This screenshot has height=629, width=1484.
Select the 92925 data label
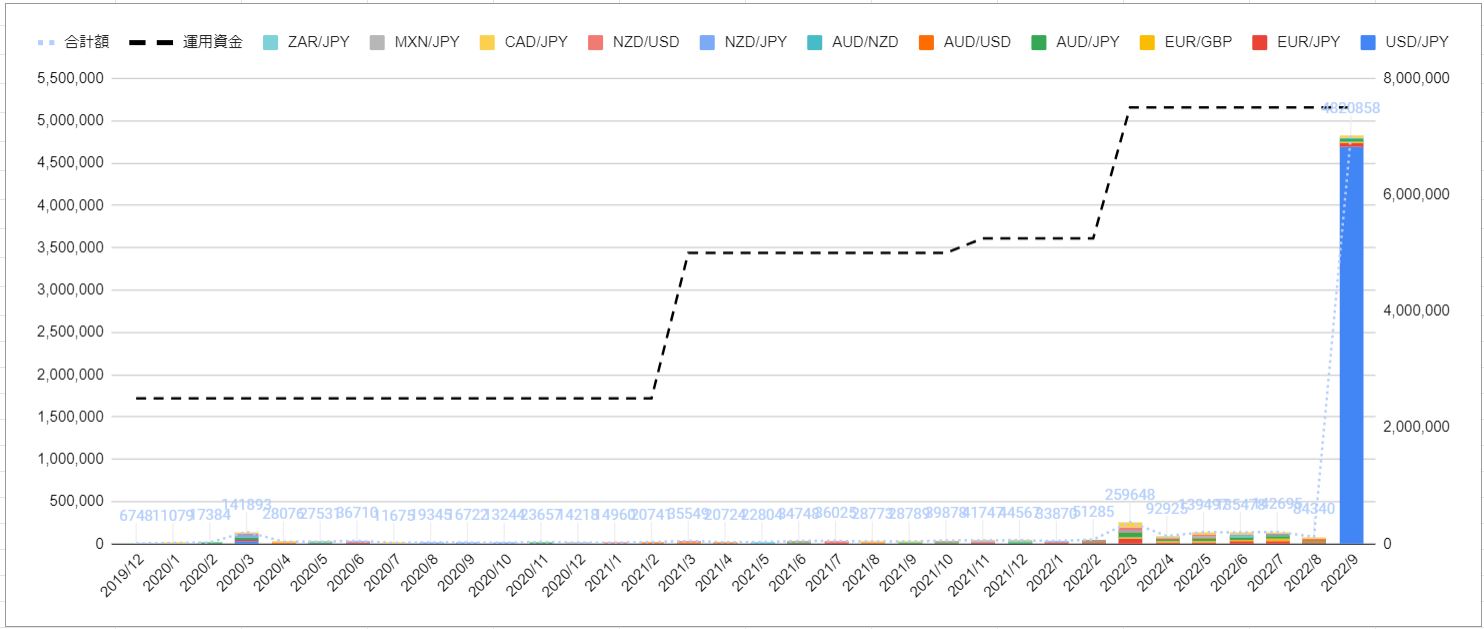(1167, 509)
